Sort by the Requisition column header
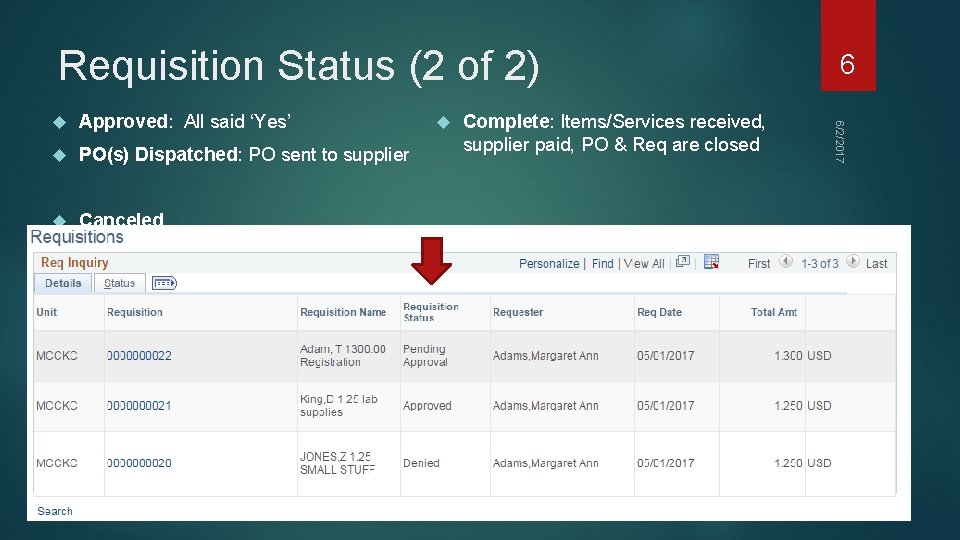 [x=135, y=312]
